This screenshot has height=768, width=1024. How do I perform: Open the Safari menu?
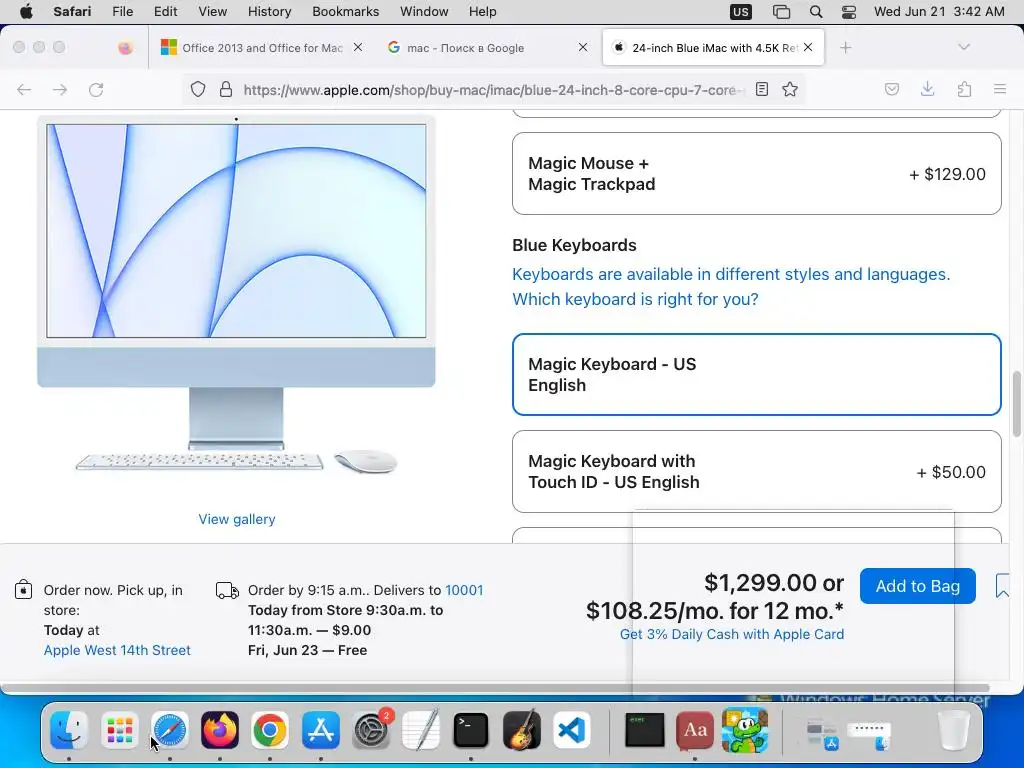pos(72,12)
